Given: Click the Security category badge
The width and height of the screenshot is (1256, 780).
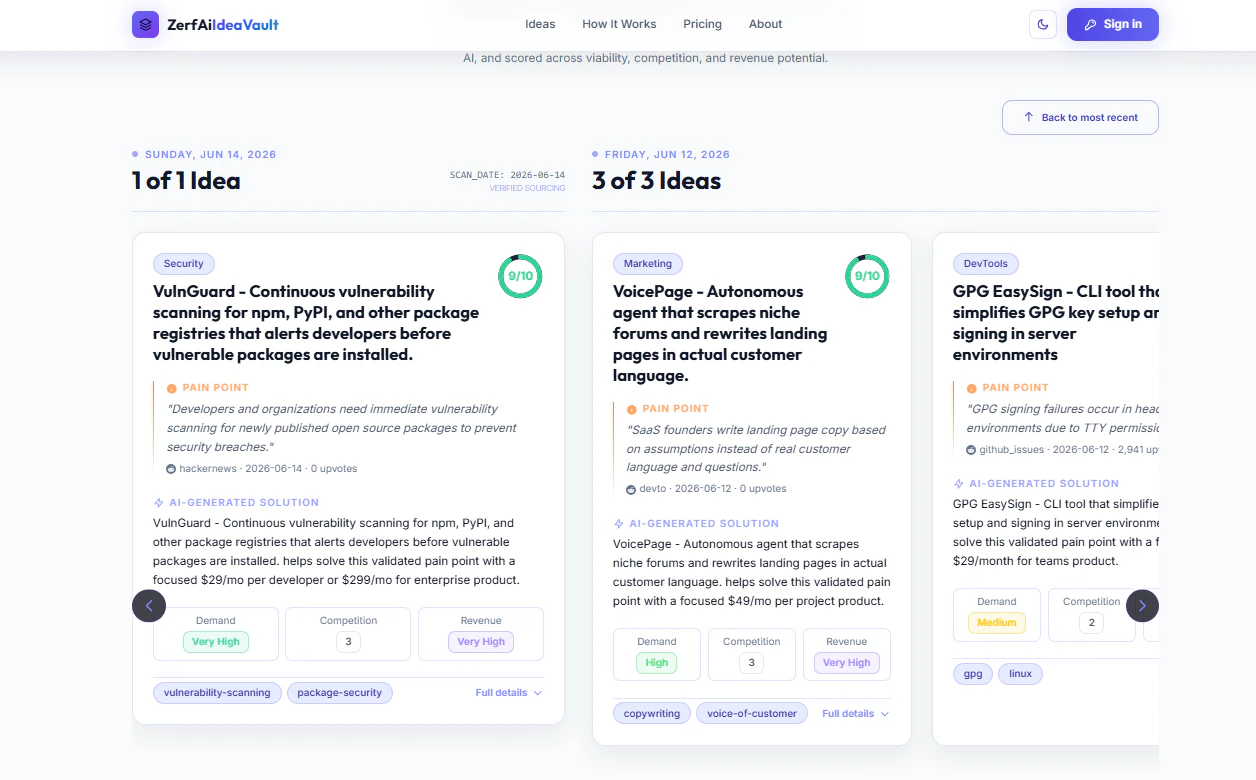Looking at the screenshot, I should pos(184,264).
